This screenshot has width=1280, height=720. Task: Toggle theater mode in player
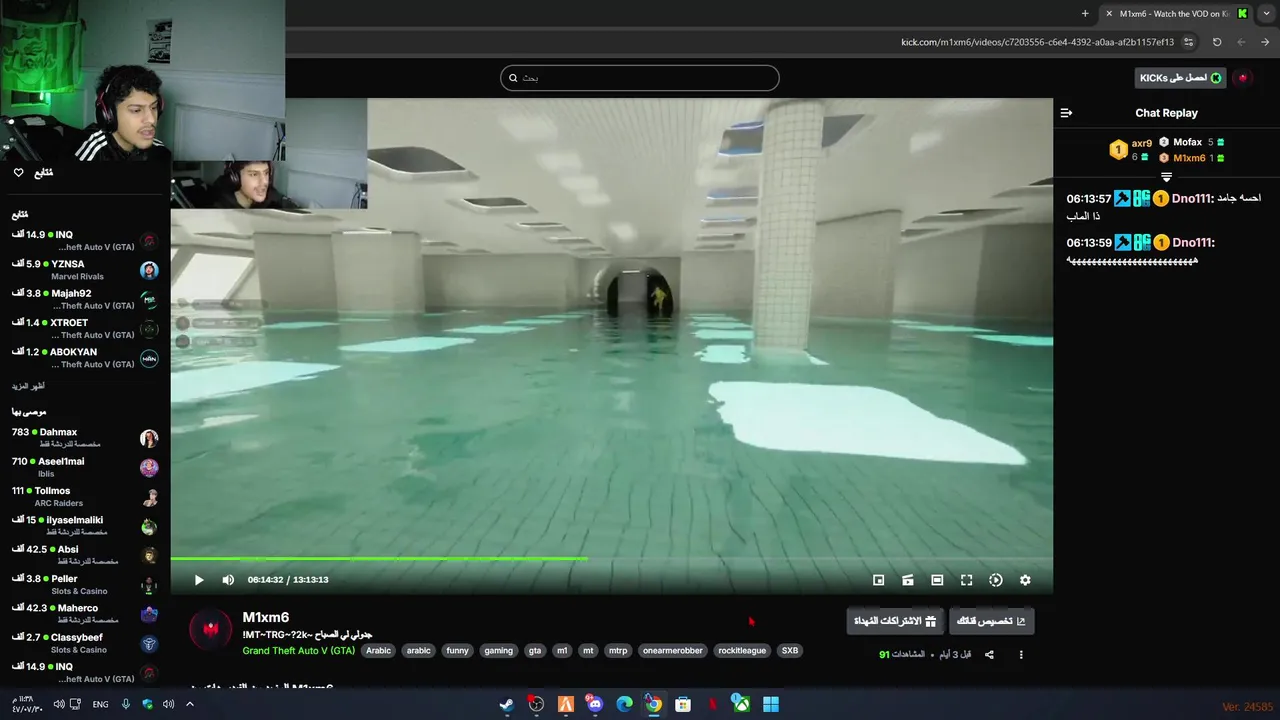tap(937, 580)
